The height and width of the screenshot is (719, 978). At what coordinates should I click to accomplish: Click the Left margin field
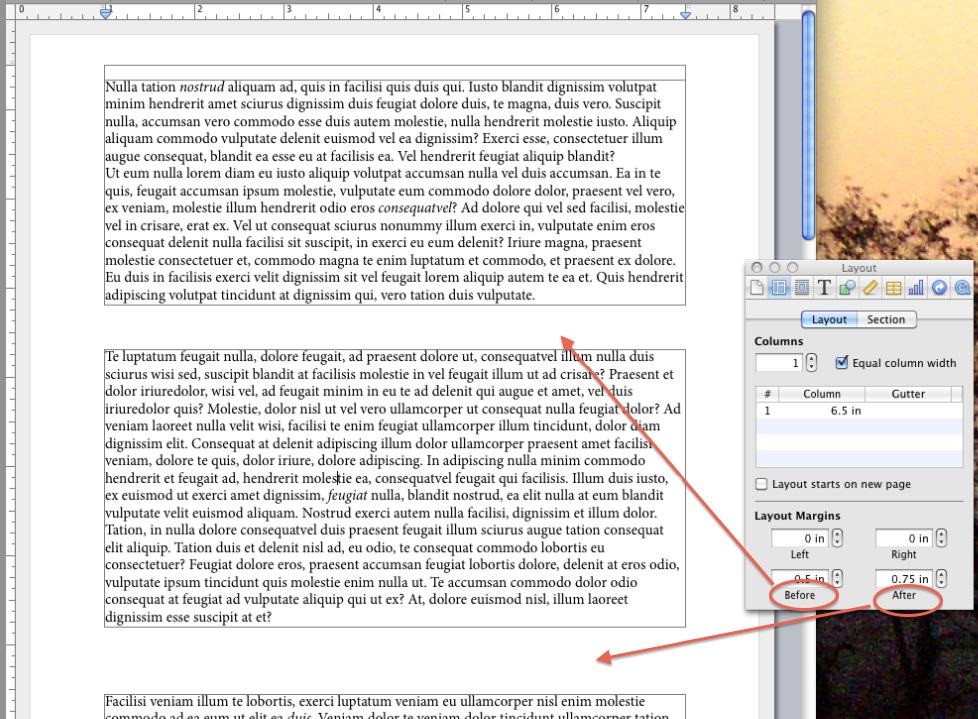point(799,538)
